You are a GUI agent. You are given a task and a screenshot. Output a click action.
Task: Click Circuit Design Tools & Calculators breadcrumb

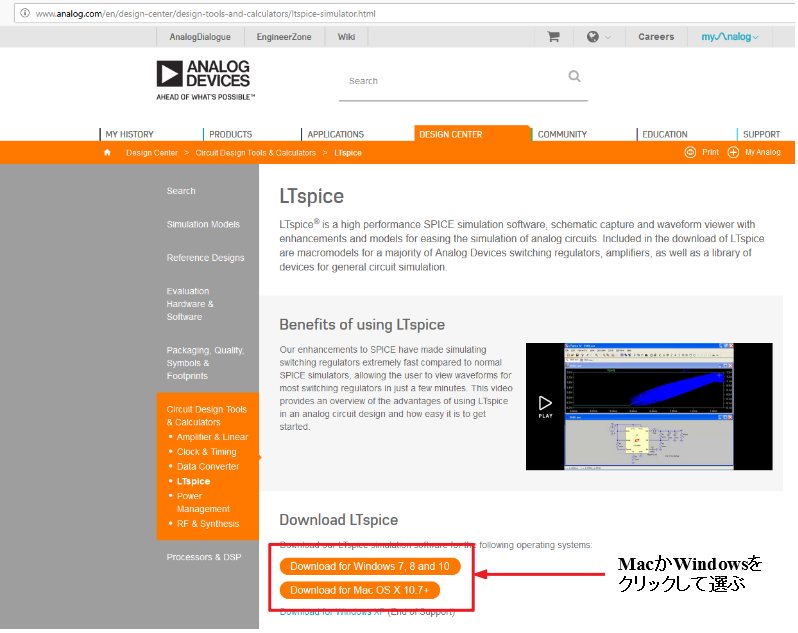(x=255, y=153)
